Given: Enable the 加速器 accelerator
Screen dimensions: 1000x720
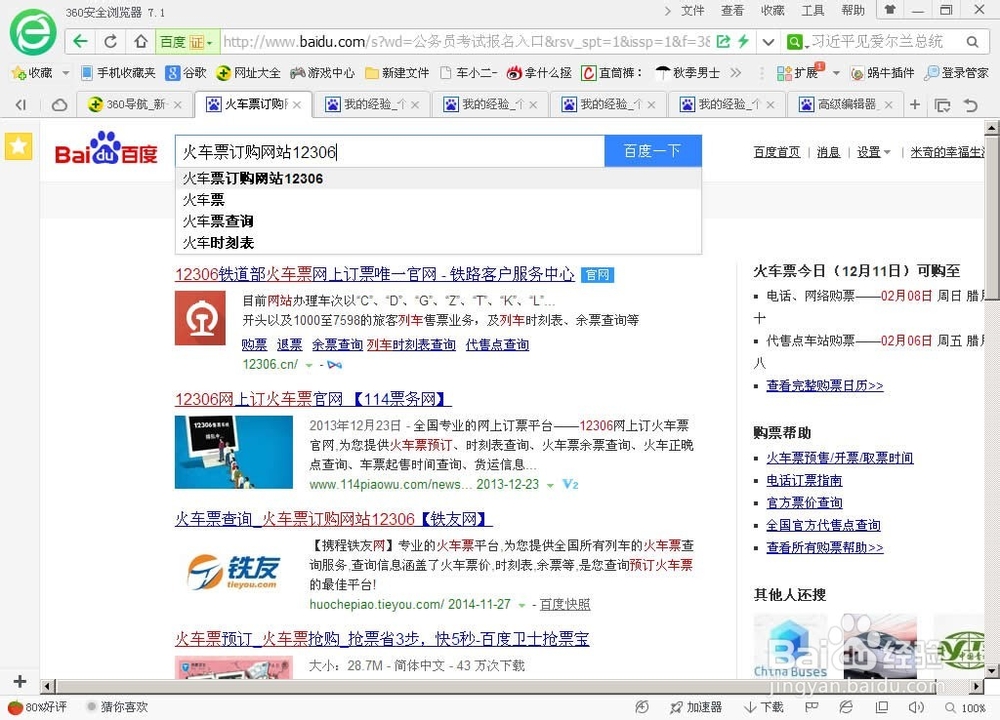Looking at the screenshot, I should pos(697,707).
